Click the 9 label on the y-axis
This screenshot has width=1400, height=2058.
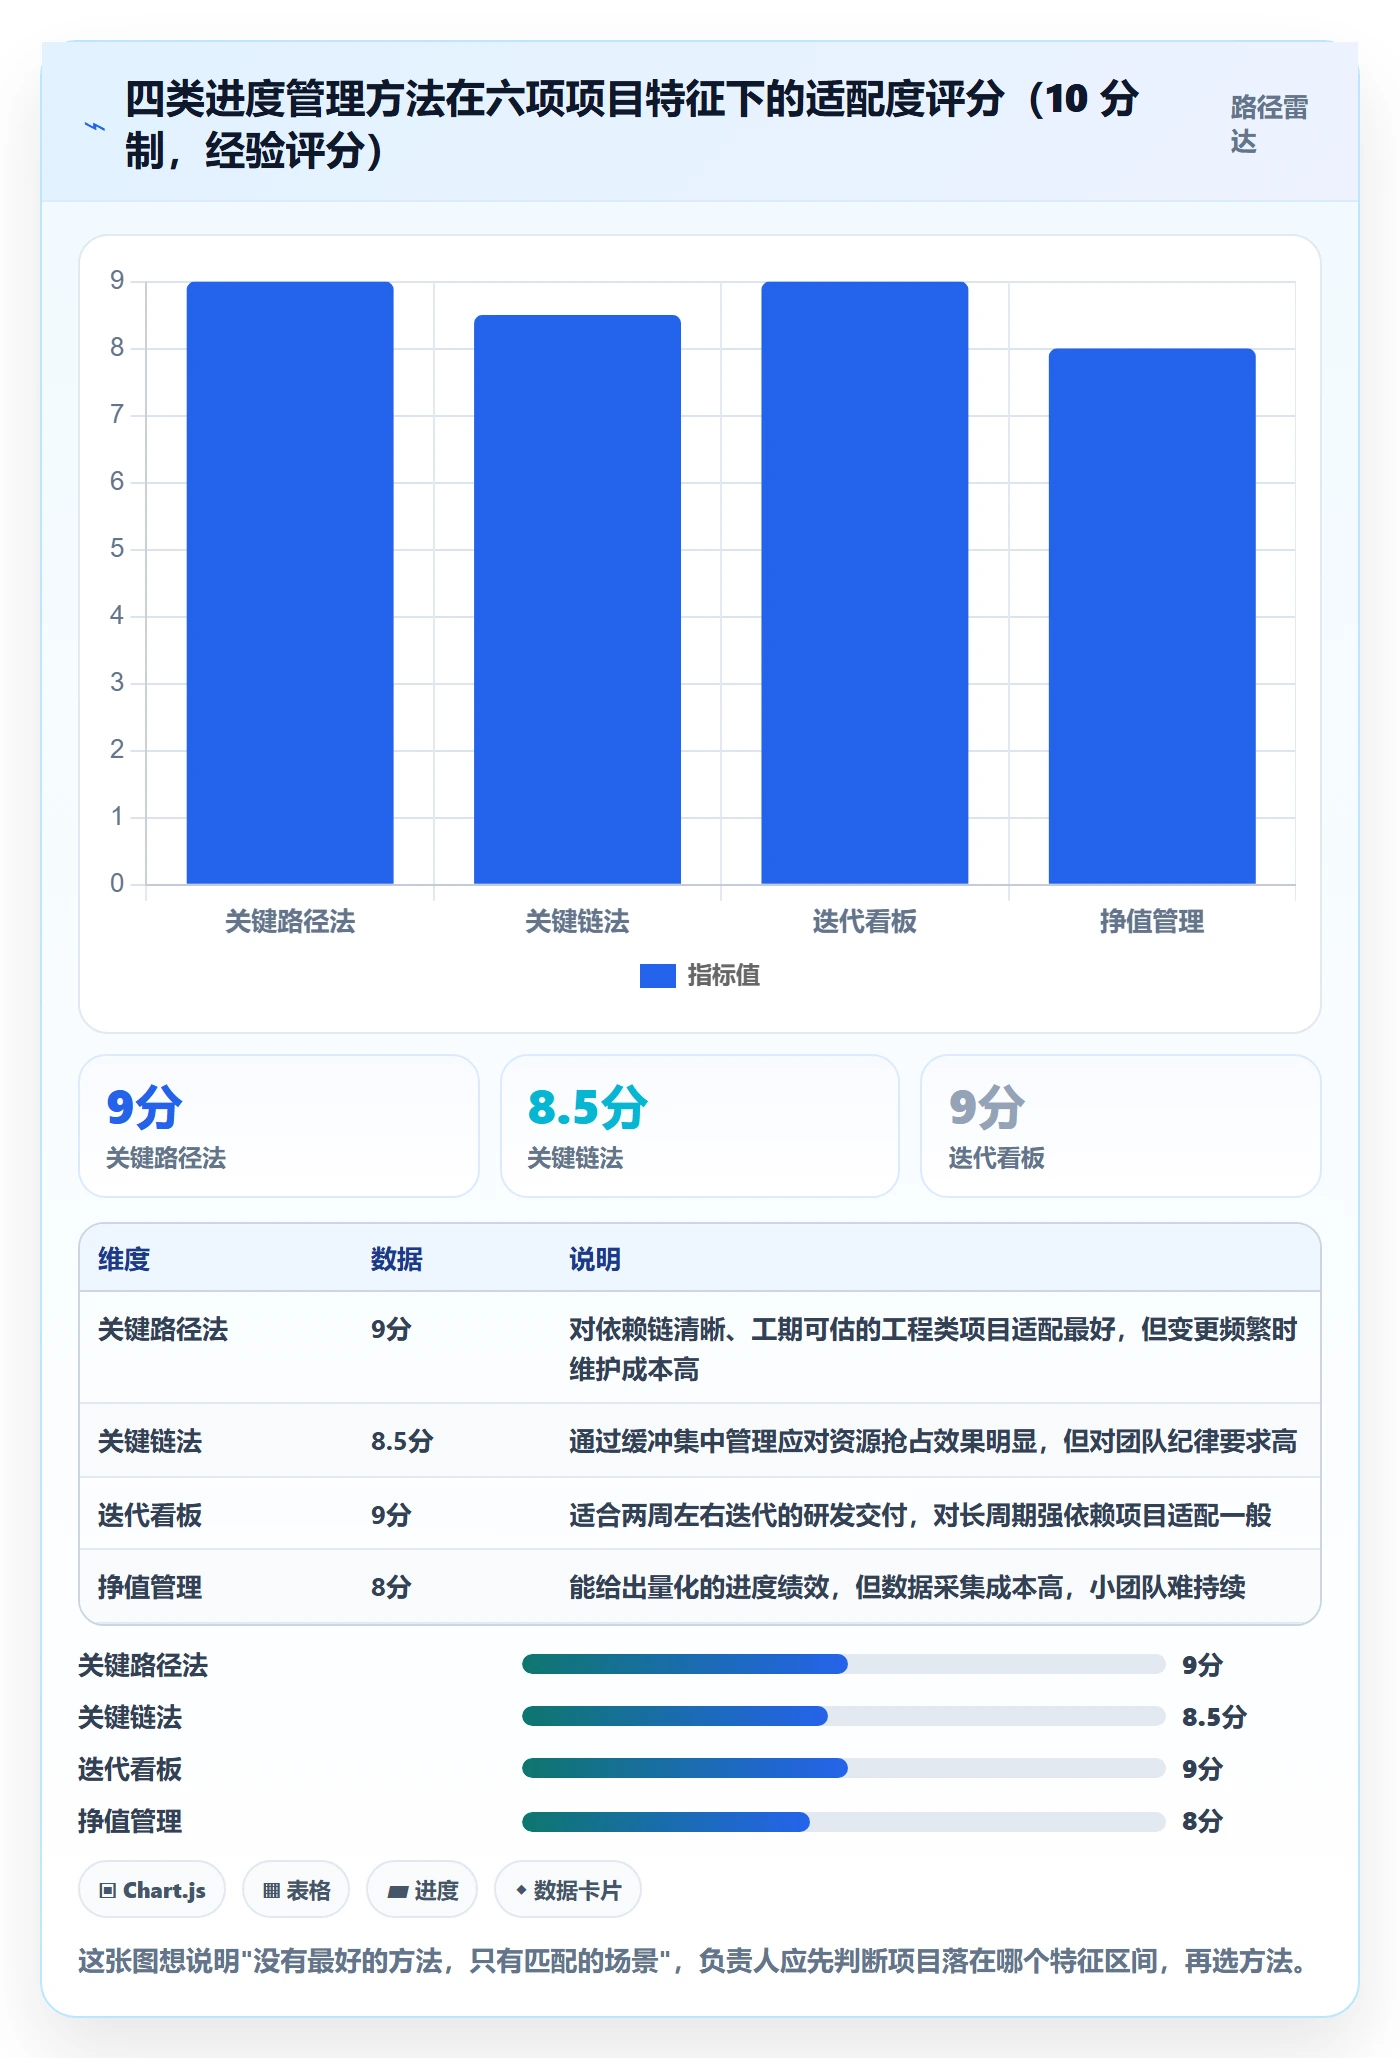click(x=117, y=280)
